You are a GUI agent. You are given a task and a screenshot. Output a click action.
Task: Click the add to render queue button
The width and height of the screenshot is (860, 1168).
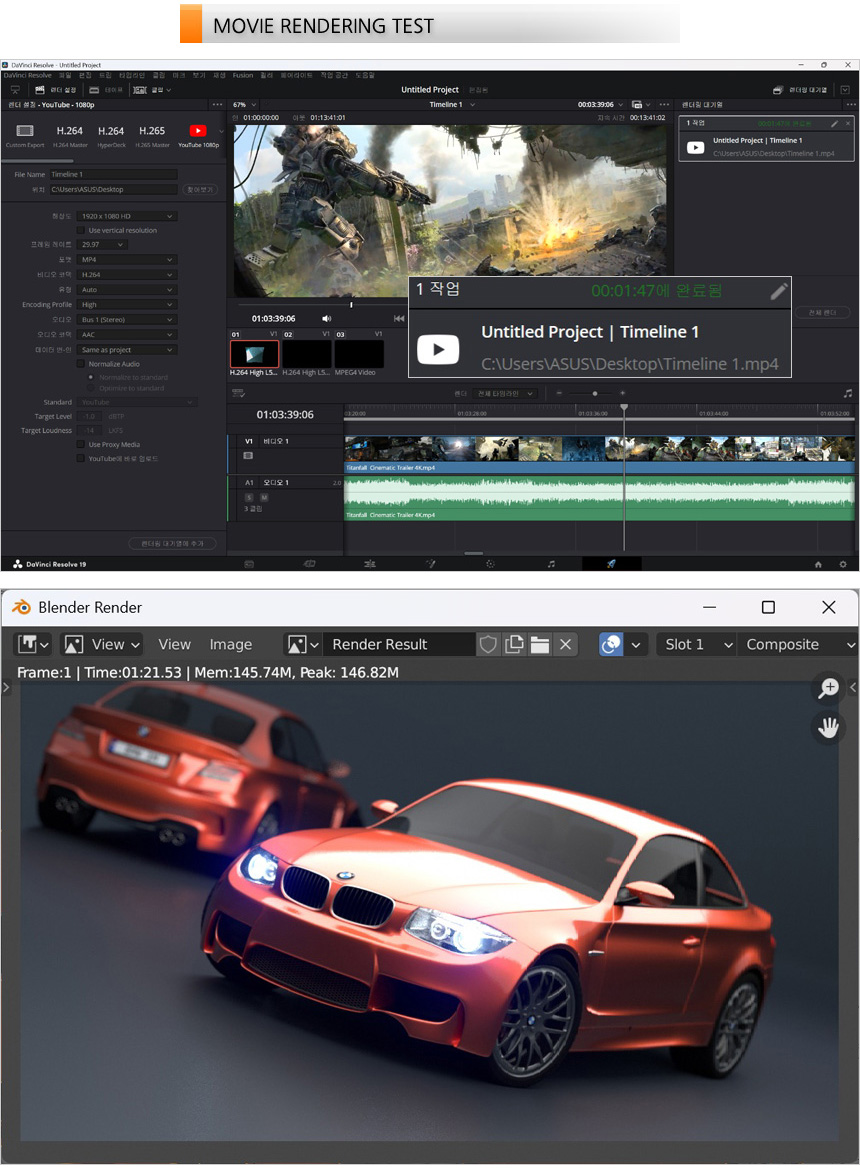click(x=172, y=543)
